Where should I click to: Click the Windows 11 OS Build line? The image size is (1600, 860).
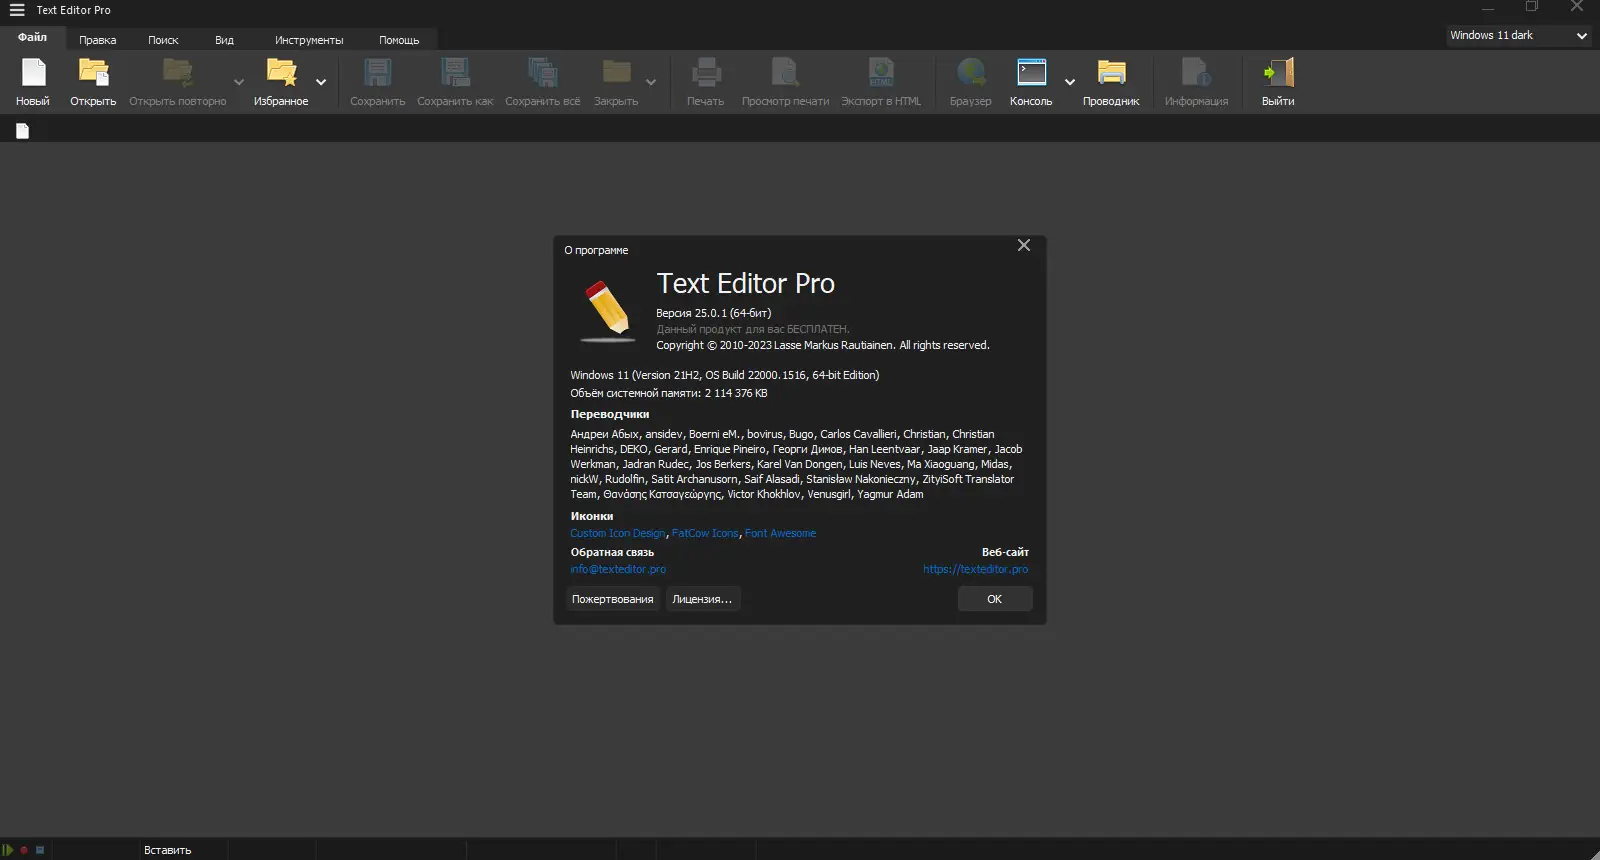click(725, 375)
